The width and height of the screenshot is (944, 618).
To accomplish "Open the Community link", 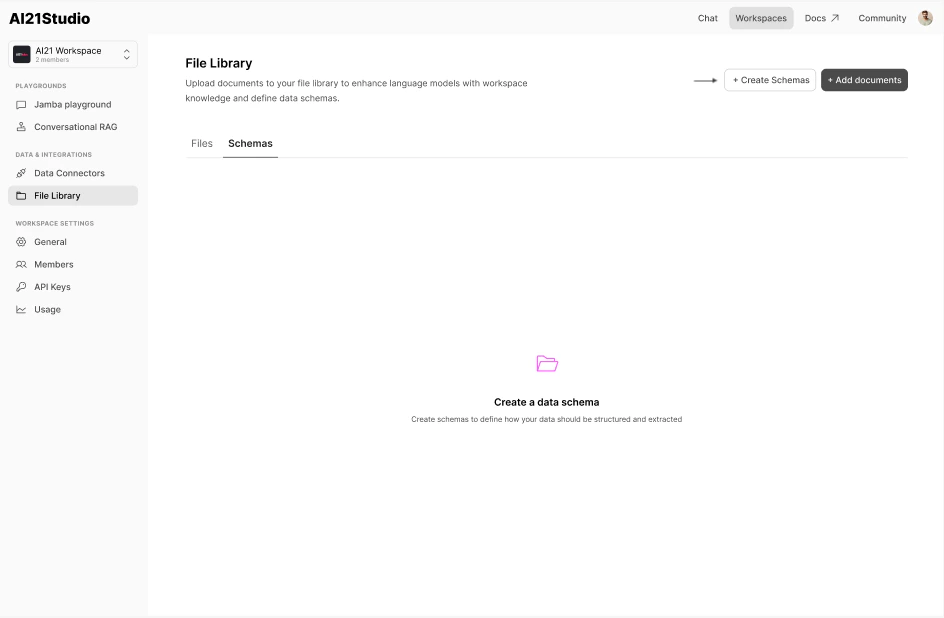I will click(880, 17).
